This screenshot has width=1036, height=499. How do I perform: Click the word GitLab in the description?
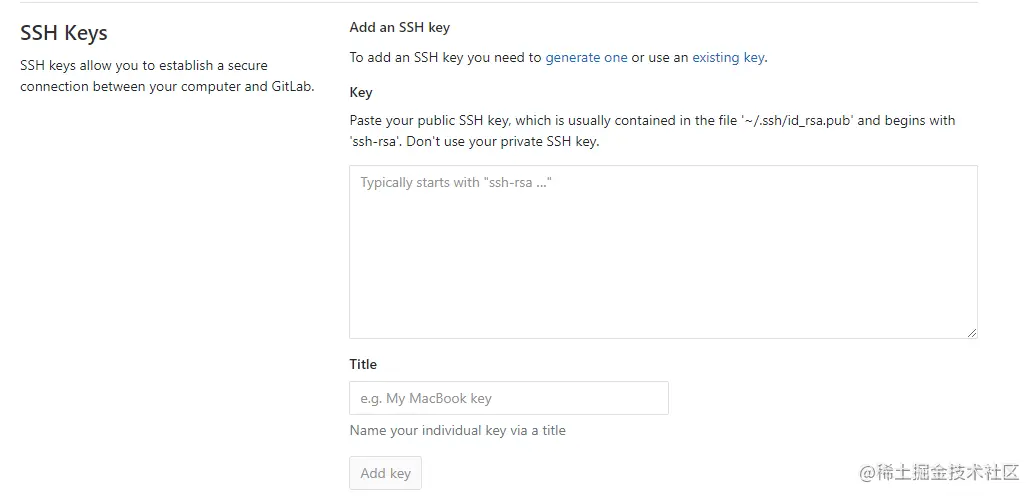pos(292,87)
